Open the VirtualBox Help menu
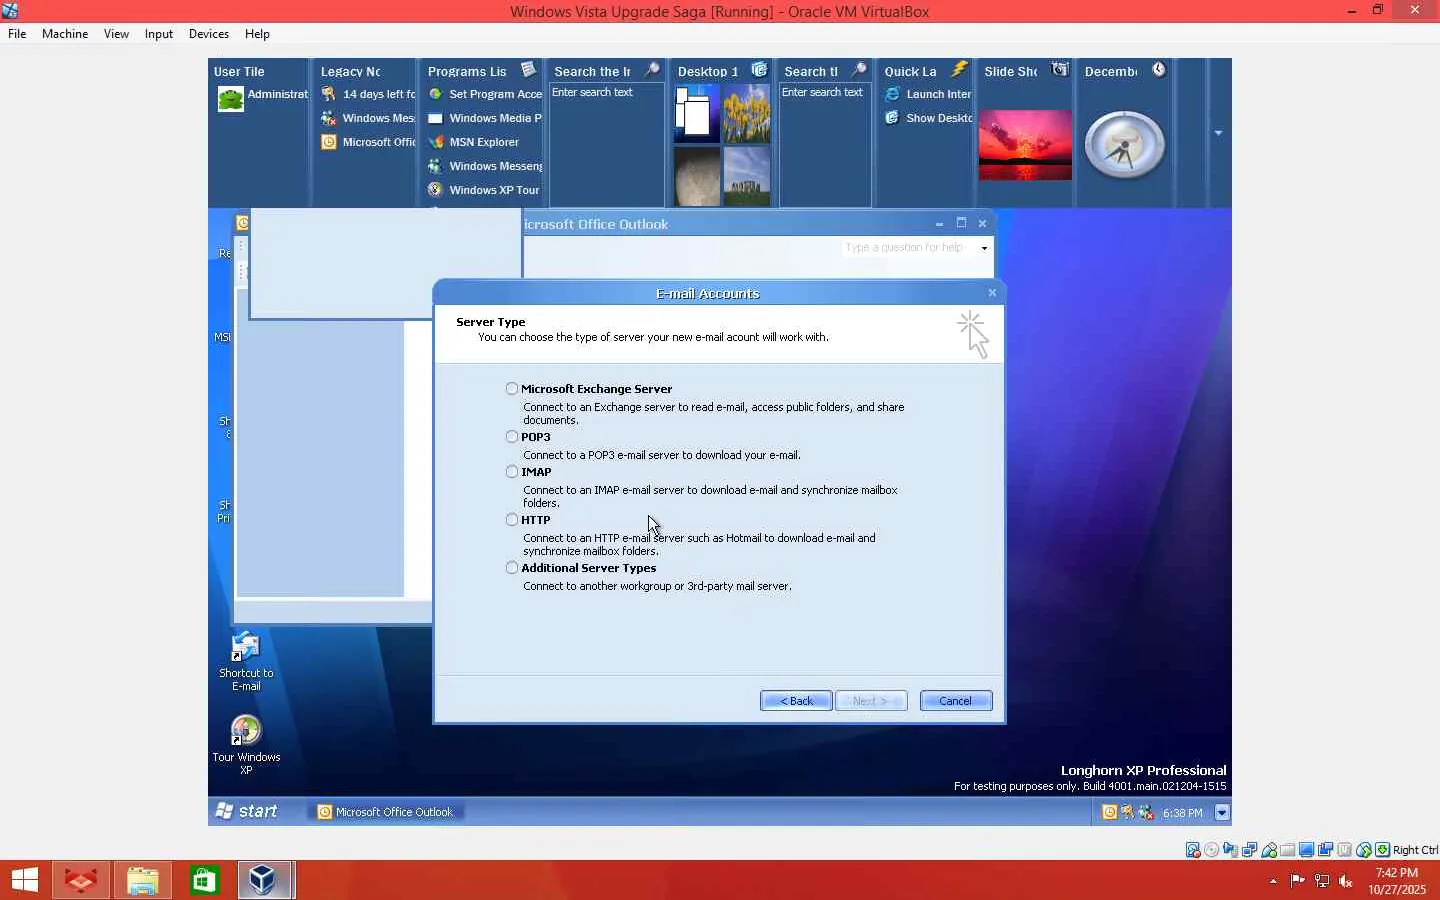This screenshot has width=1440, height=900. [257, 34]
